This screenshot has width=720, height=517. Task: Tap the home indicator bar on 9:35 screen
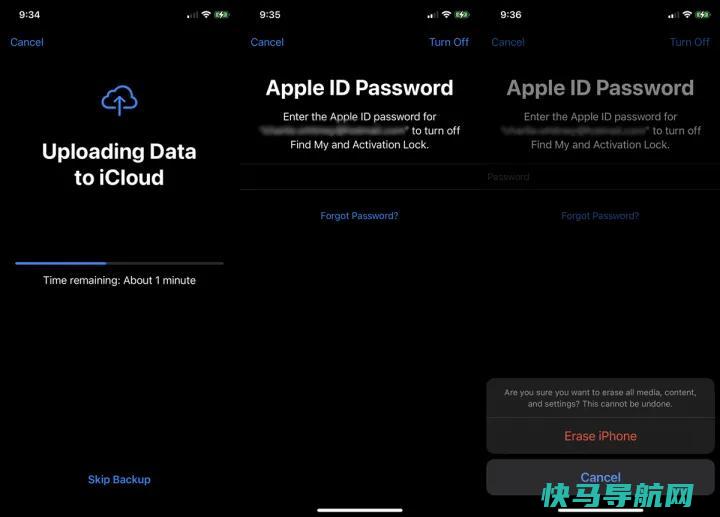360,510
